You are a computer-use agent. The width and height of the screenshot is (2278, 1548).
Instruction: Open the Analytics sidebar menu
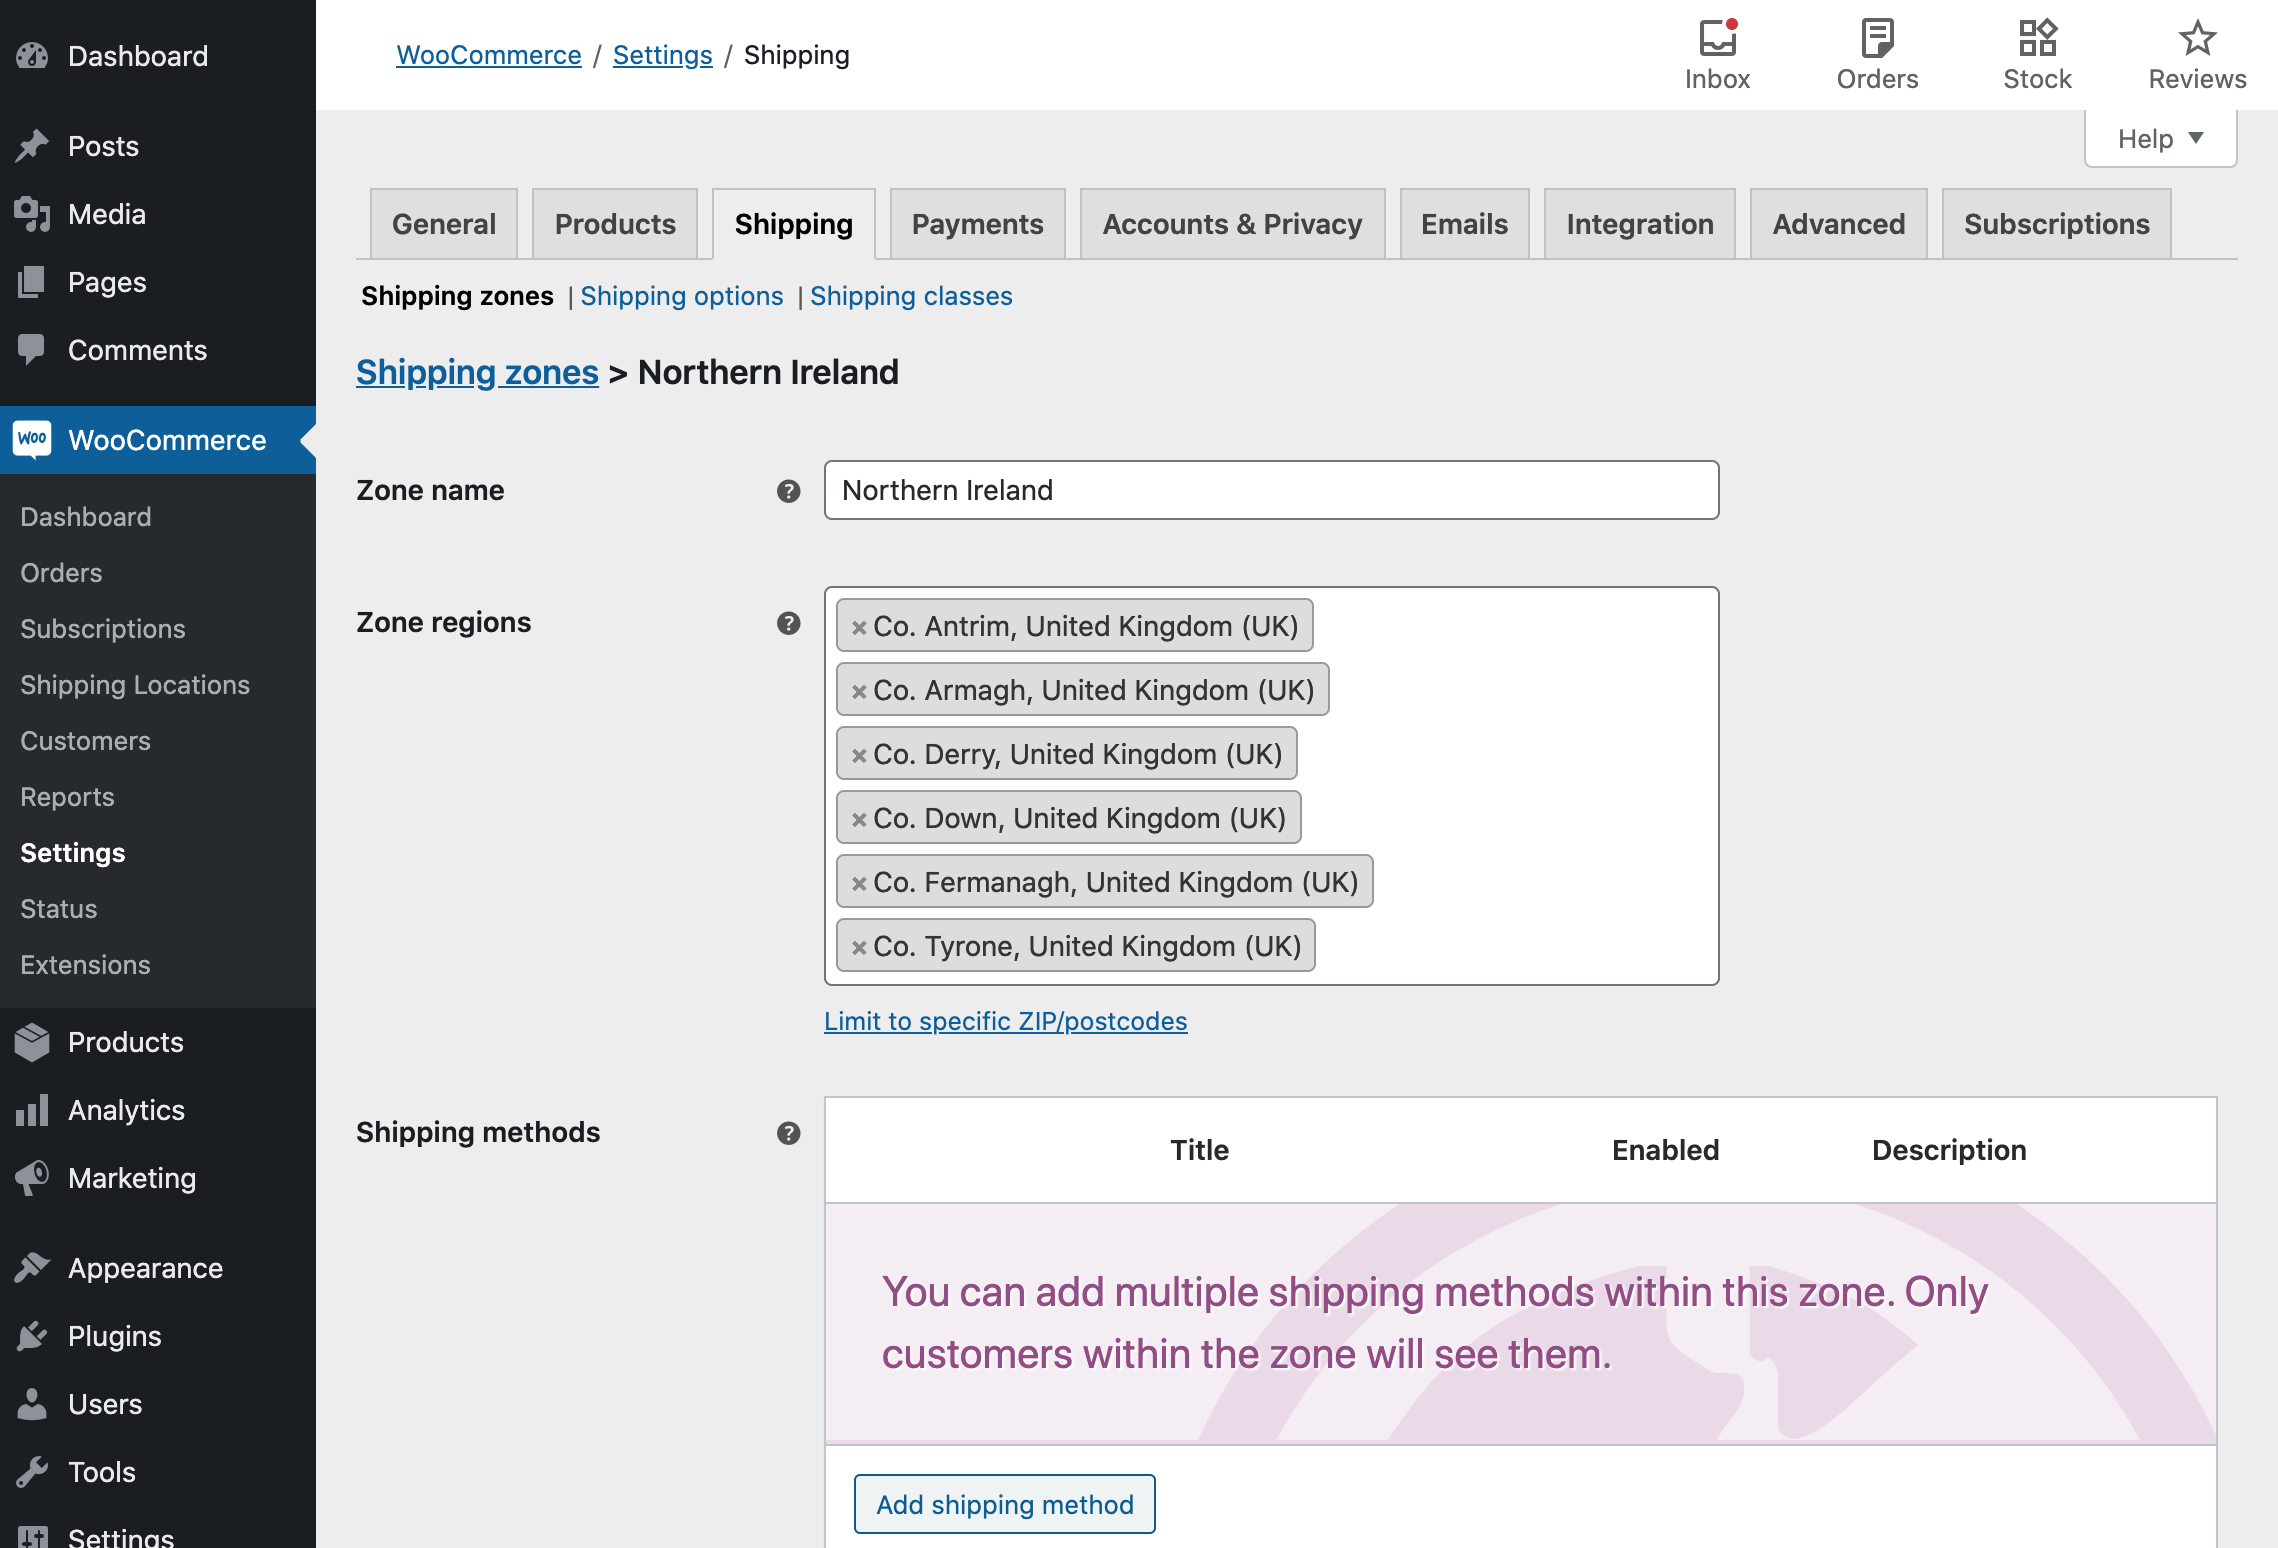(x=126, y=1110)
